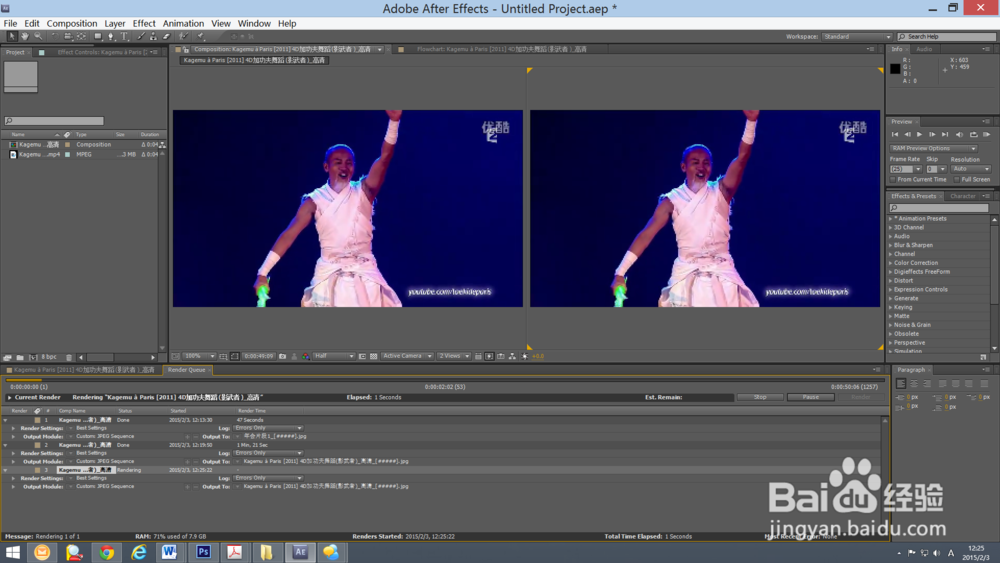The image size is (1000, 563).
Task: Jump to first frame in Preview panel
Action: (895, 135)
